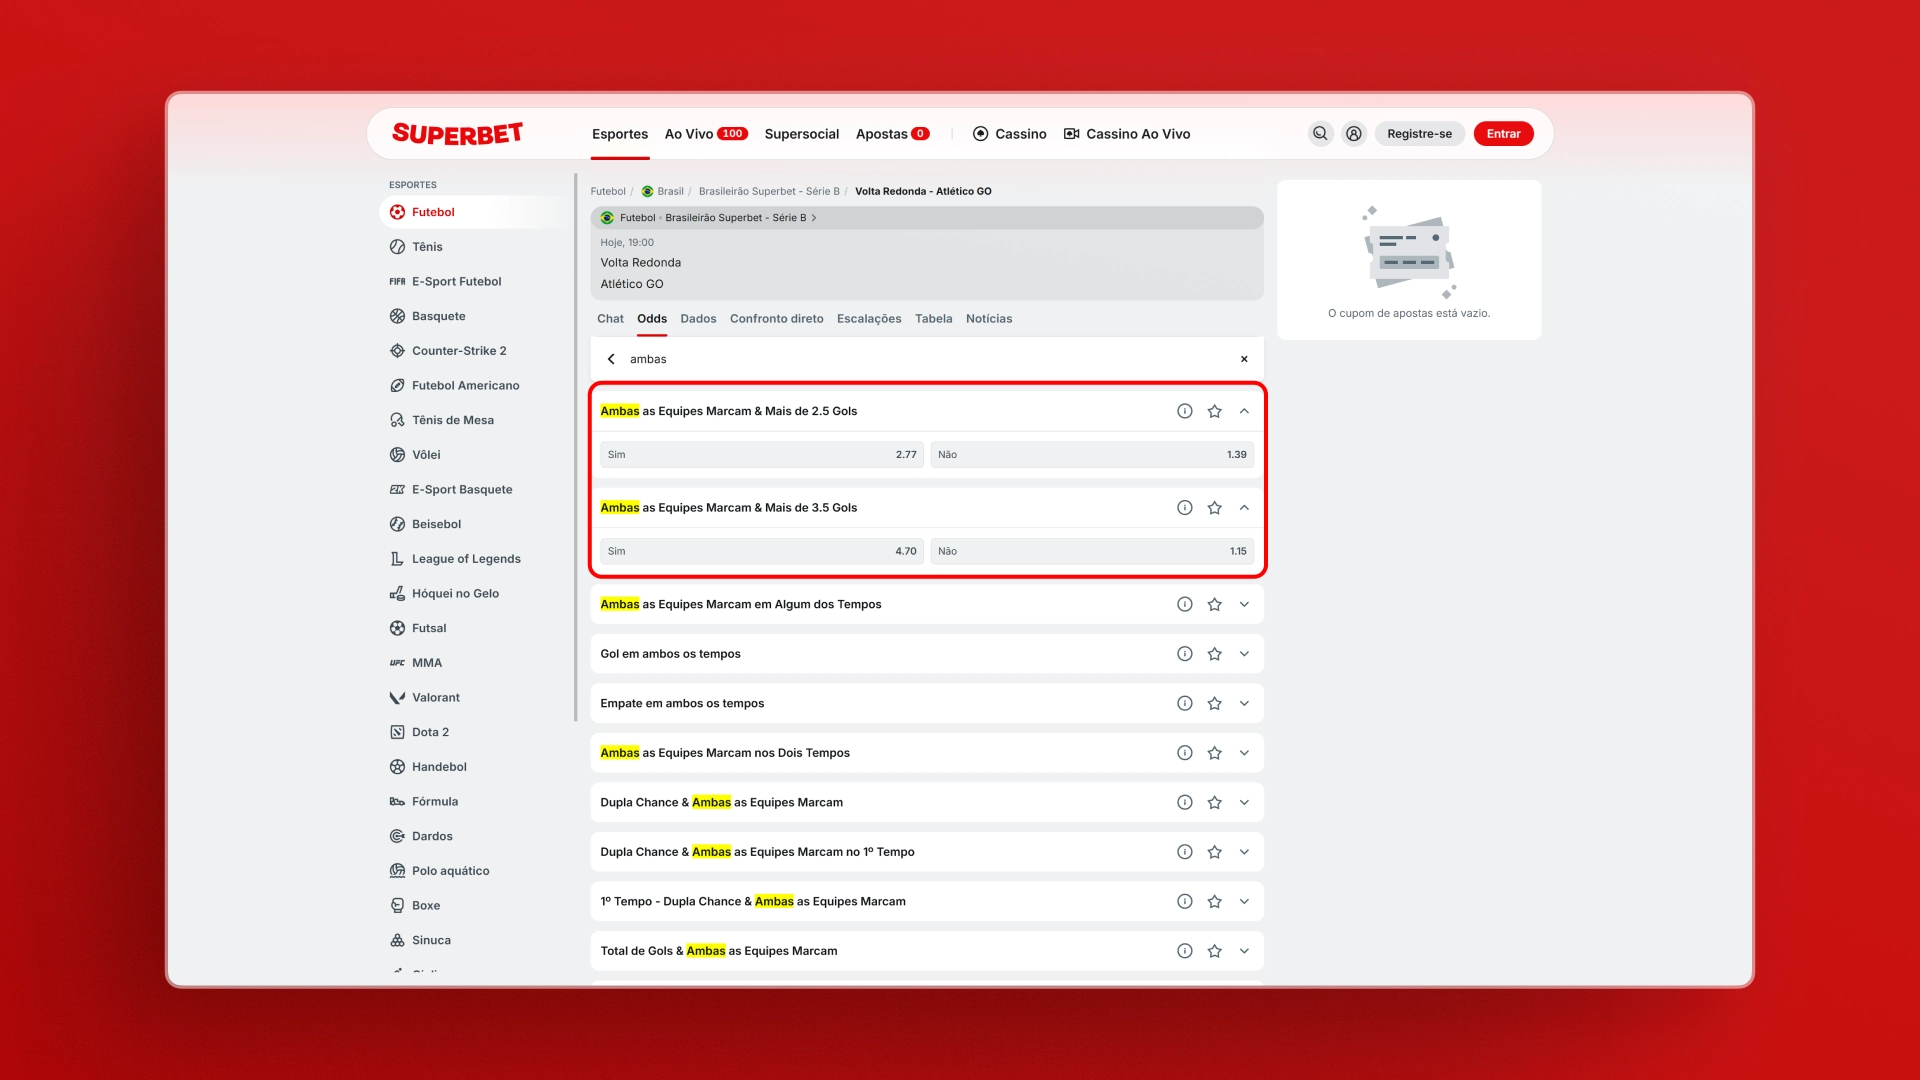The image size is (1920, 1080).
Task: Open the user profile icon in header
Action: click(1353, 134)
